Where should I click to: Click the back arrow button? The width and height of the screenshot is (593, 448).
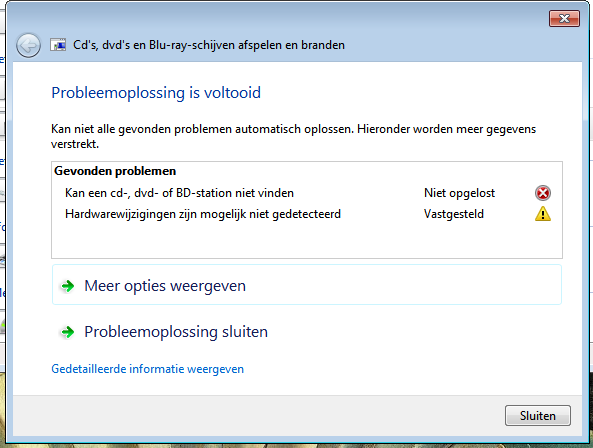pos(28,46)
